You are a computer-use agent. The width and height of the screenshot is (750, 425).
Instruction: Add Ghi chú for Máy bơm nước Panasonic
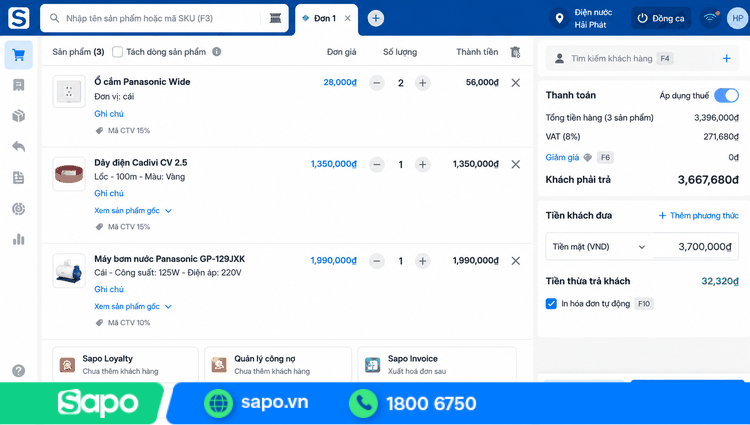tap(109, 289)
